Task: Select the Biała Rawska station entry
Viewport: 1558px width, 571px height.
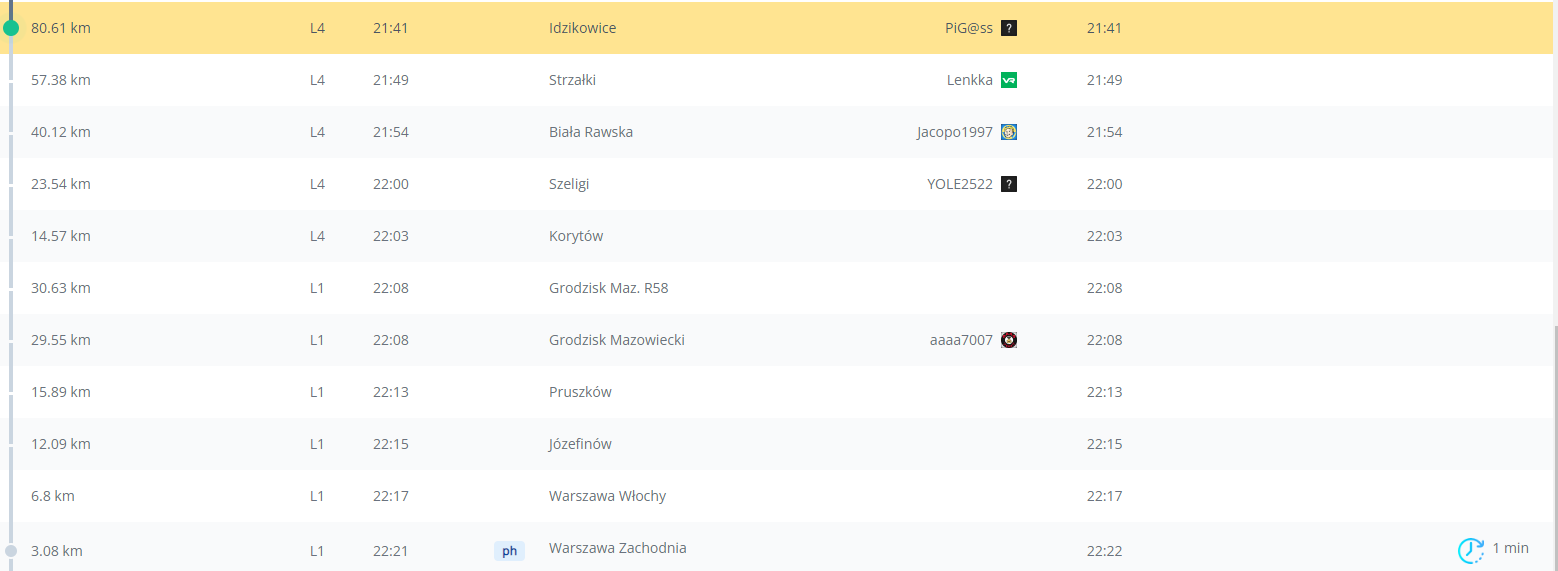Action: pyautogui.click(x=590, y=132)
